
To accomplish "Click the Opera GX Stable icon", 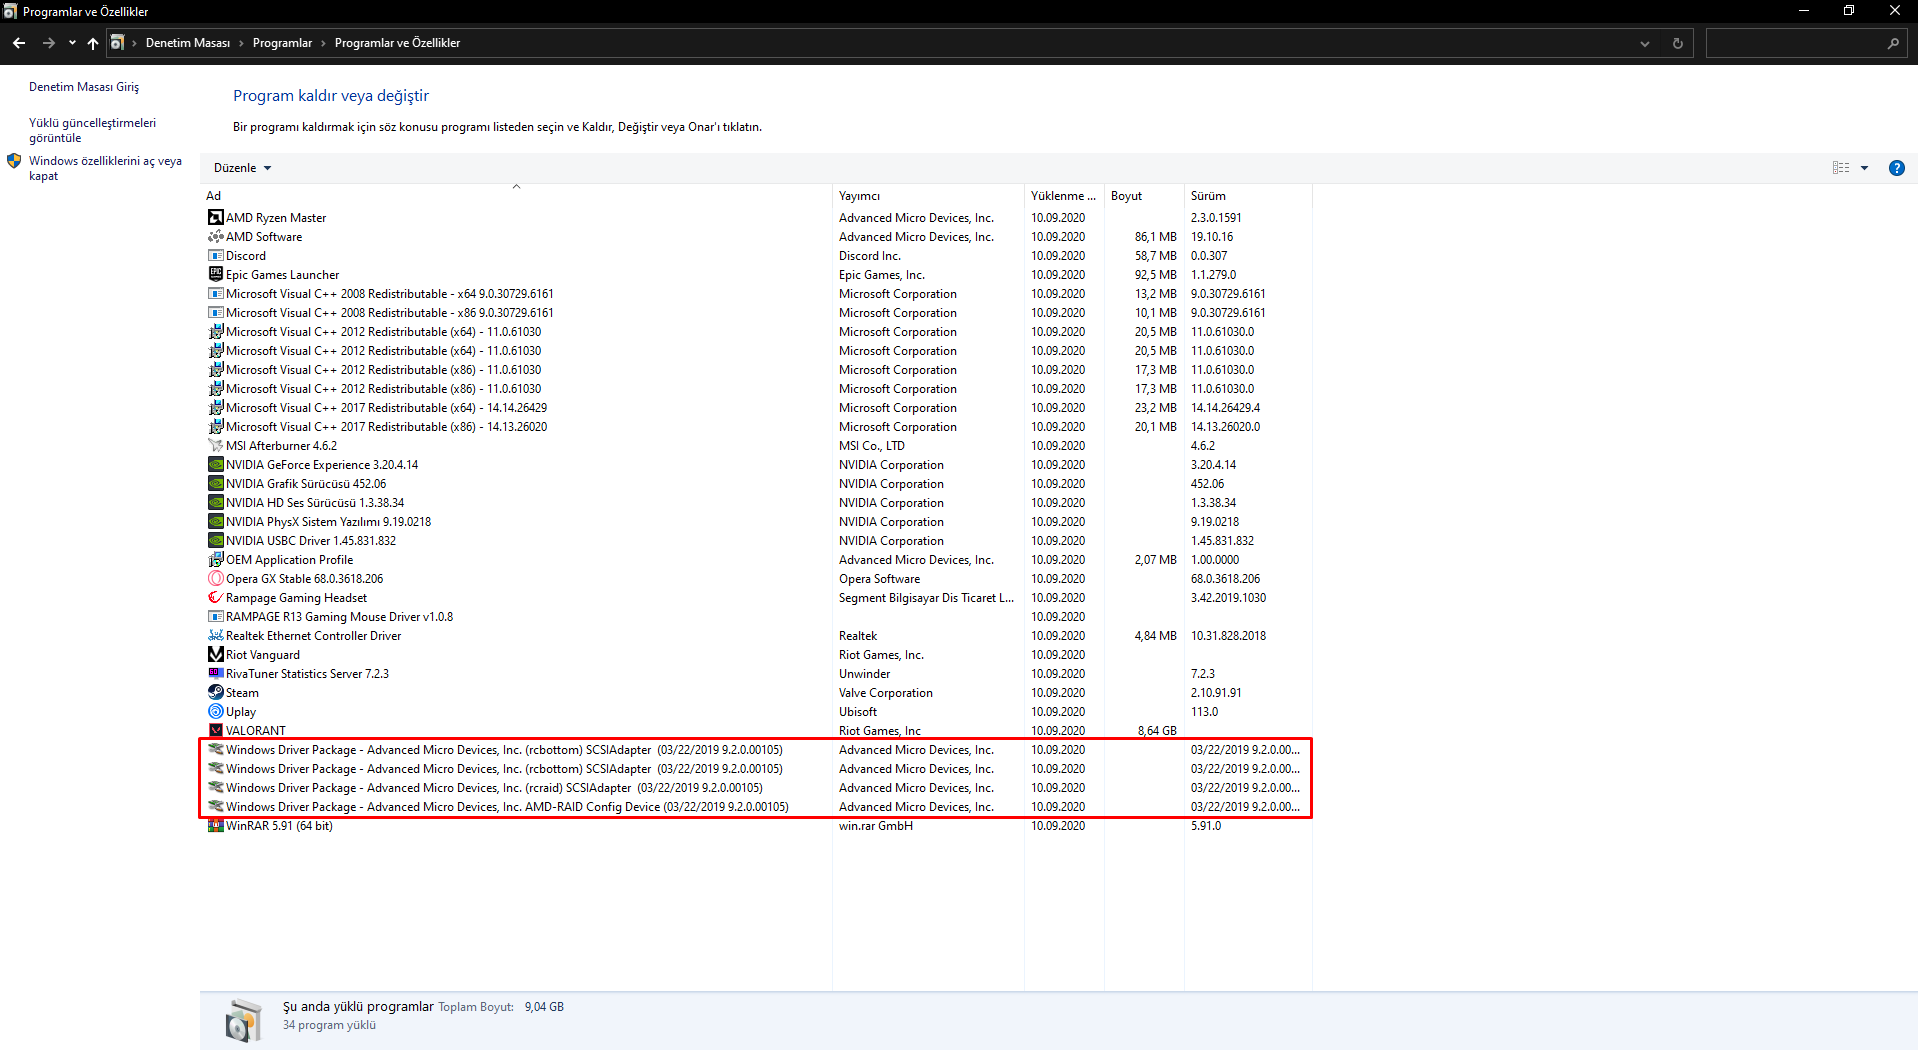I will click(x=215, y=578).
